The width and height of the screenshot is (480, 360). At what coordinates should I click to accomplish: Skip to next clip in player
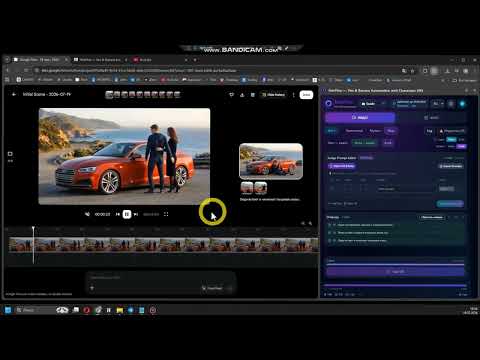[136, 214]
